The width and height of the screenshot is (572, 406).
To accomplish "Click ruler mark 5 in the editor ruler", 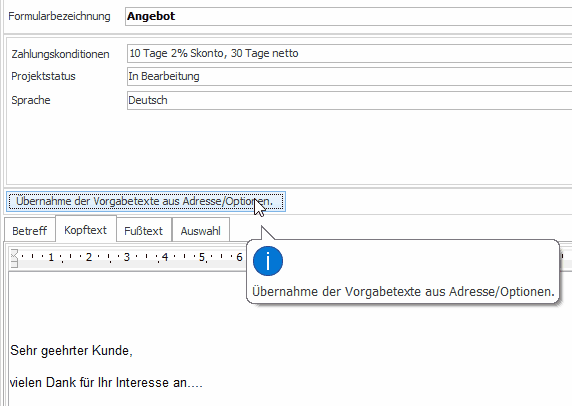I will tap(202, 257).
